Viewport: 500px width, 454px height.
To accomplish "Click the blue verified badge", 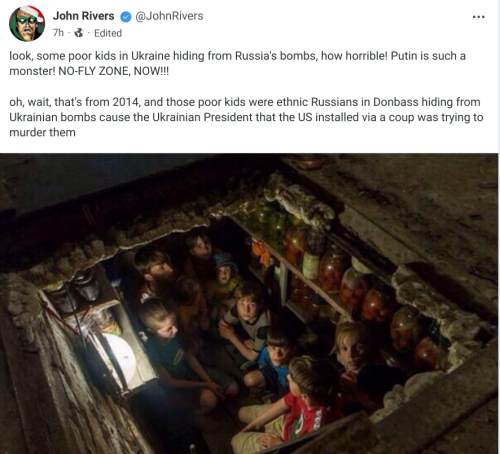I will pyautogui.click(x=125, y=16).
